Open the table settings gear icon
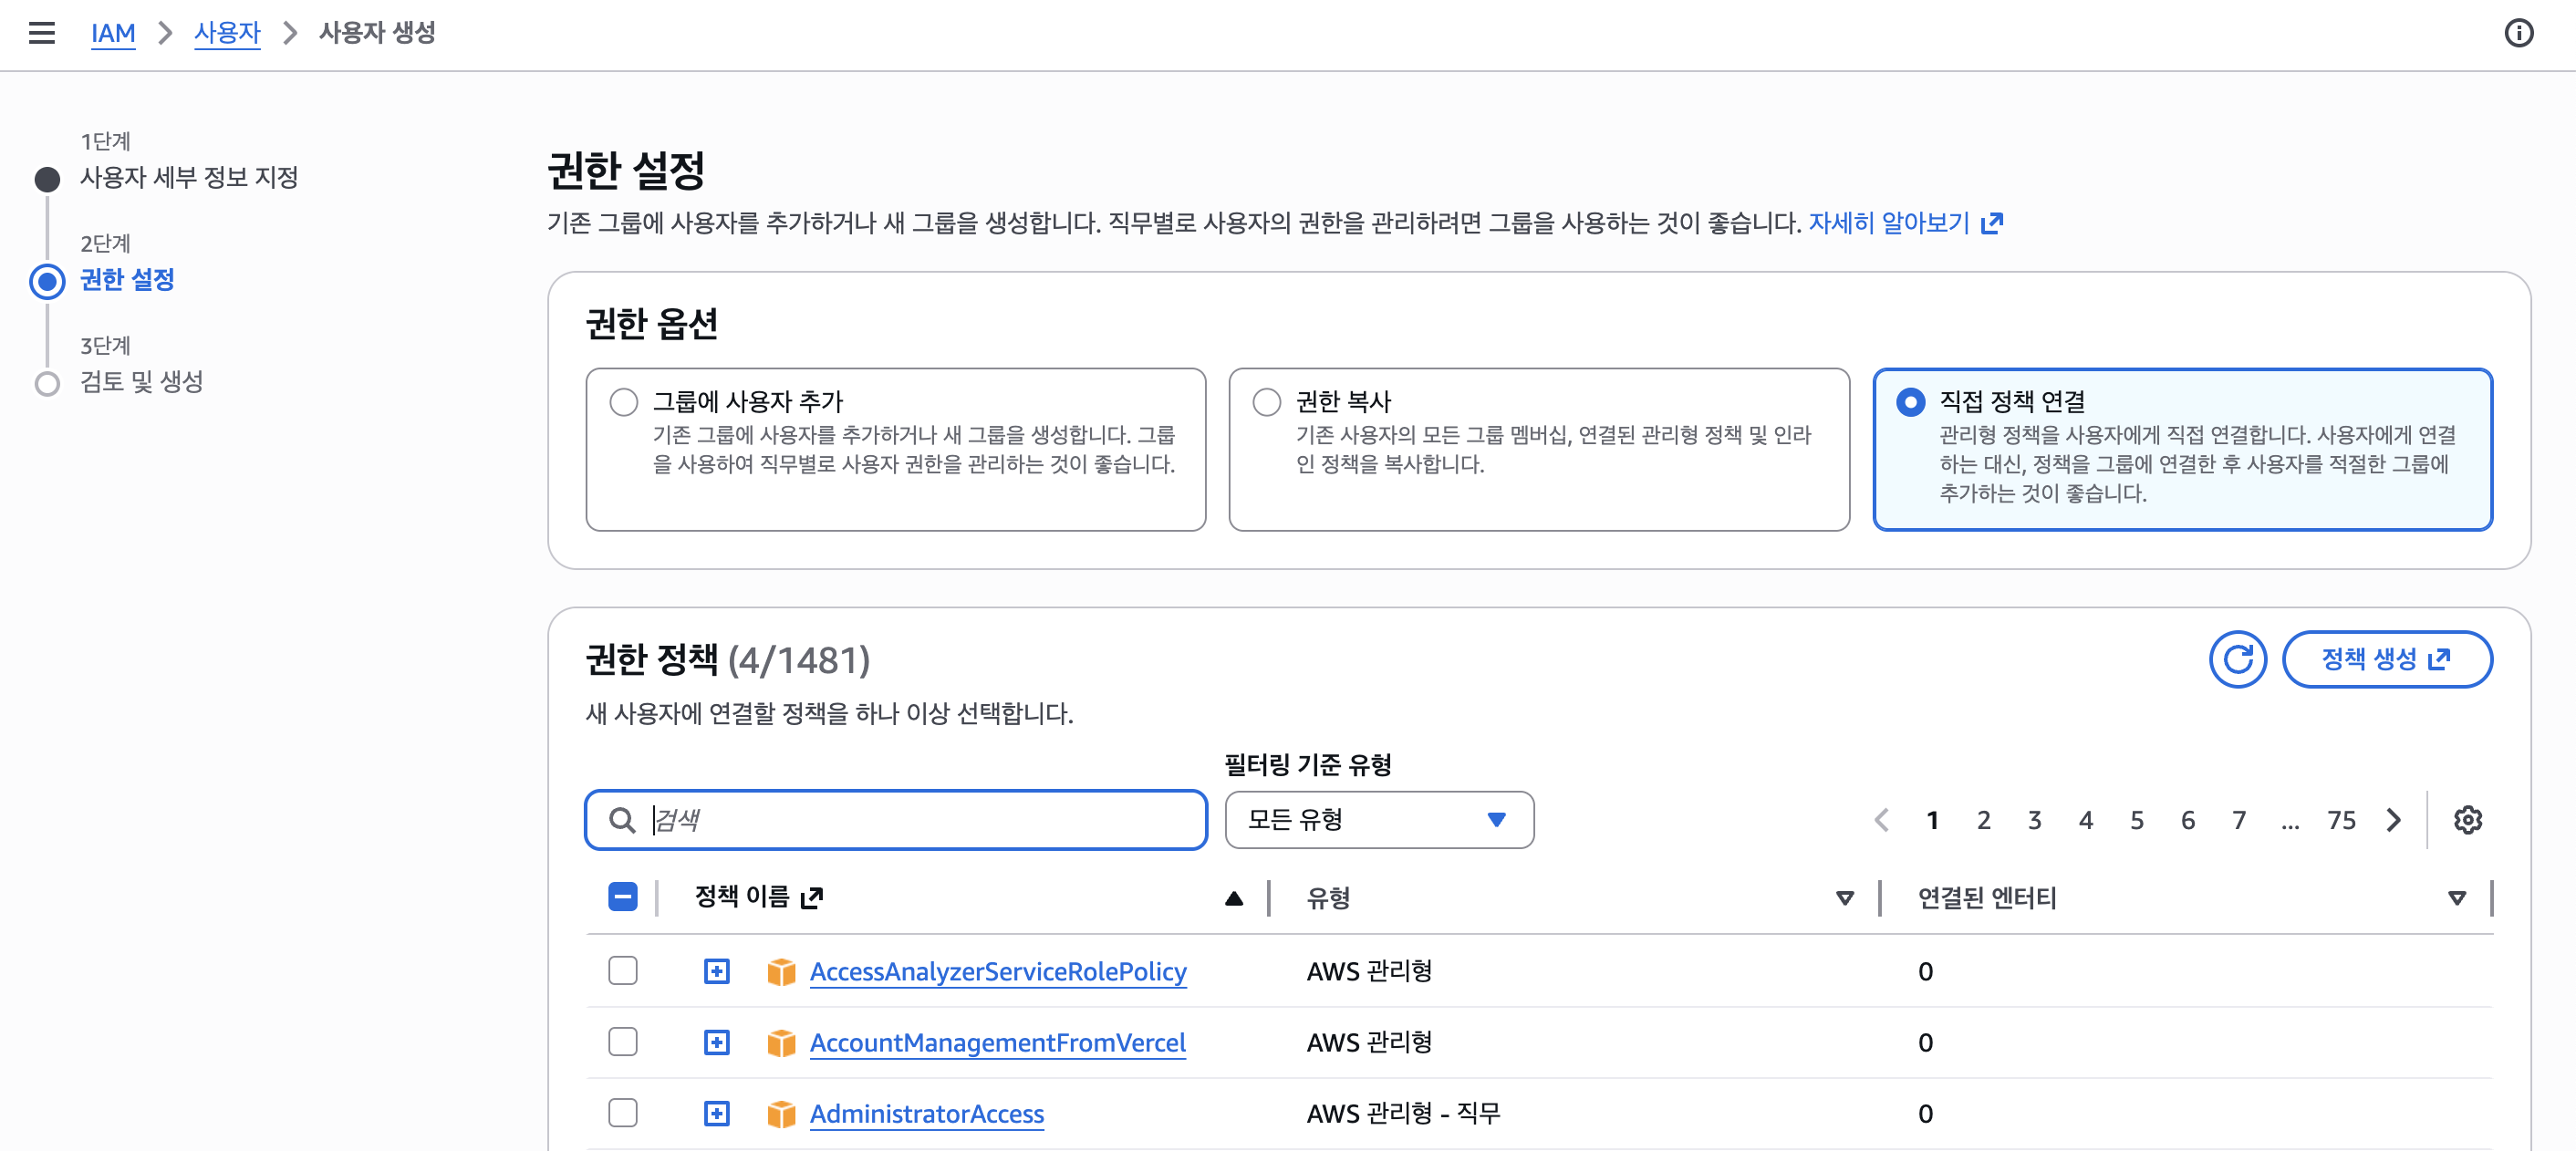 [2467, 820]
